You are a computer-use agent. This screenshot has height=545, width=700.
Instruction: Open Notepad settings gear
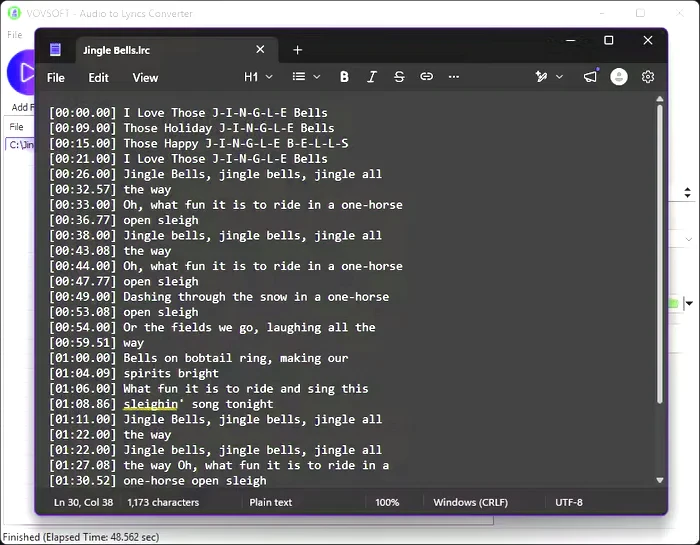[648, 77]
